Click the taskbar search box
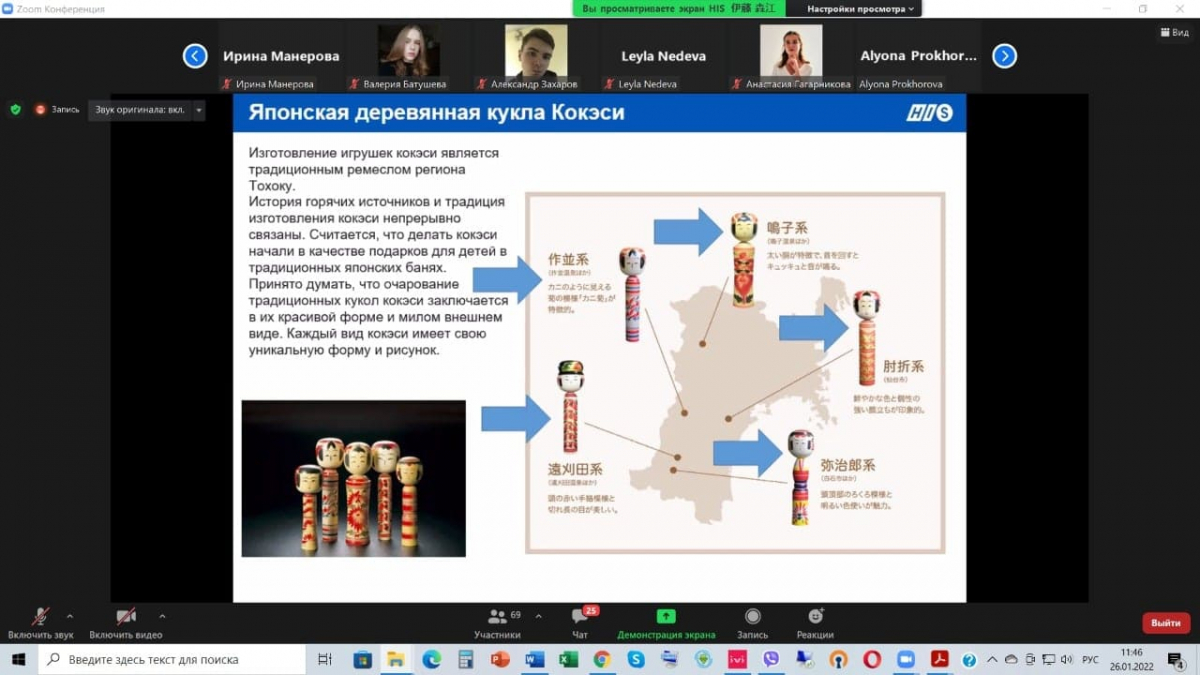The image size is (1200, 675). [171, 659]
